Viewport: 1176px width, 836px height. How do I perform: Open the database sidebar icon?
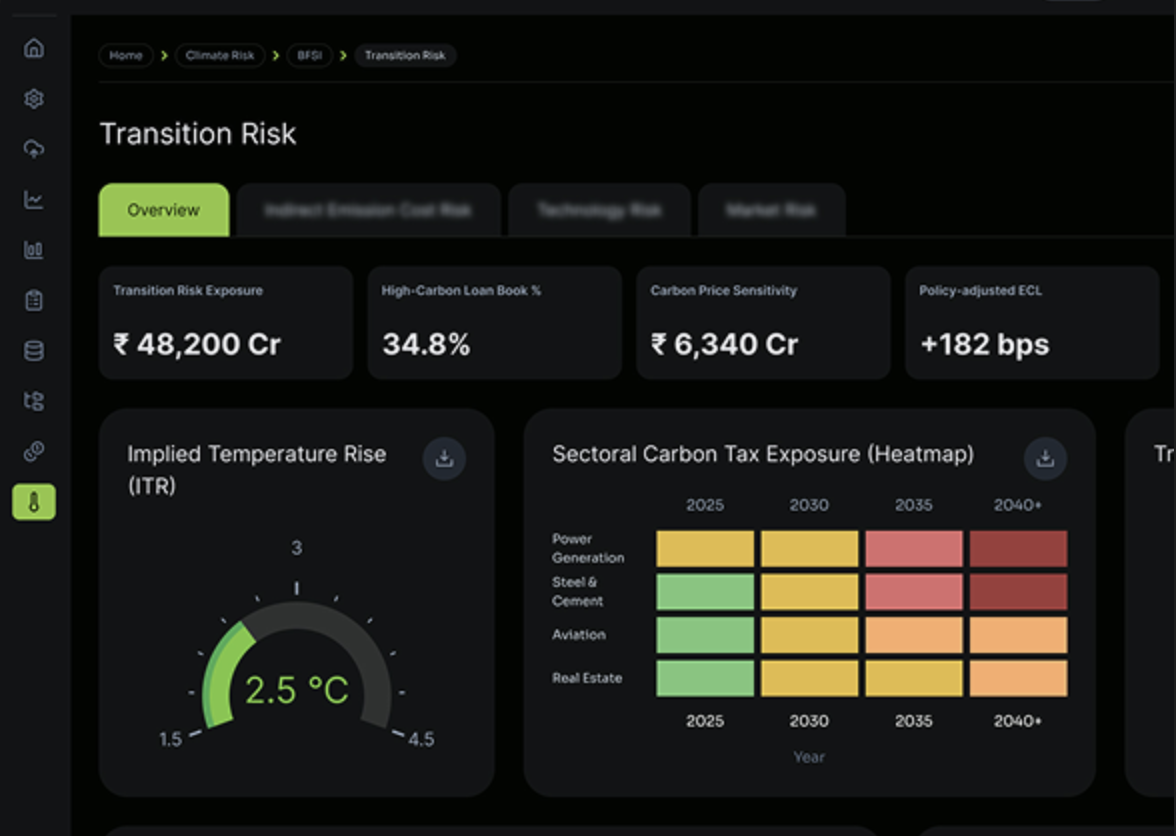coord(34,350)
